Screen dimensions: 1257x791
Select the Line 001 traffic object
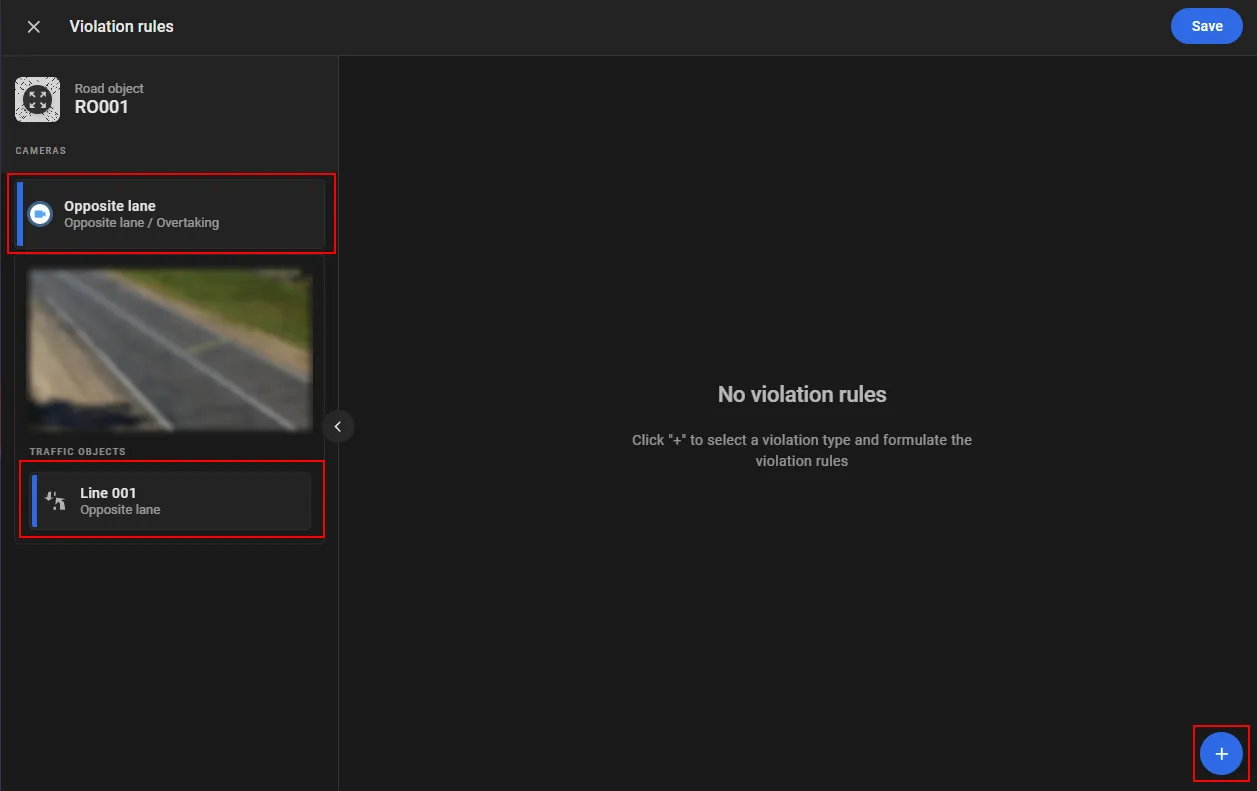pyautogui.click(x=171, y=501)
